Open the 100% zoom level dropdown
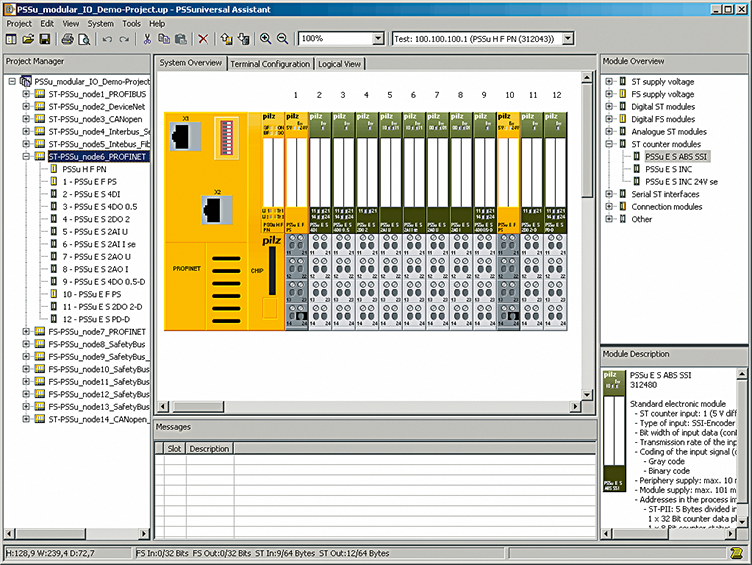 coord(378,39)
